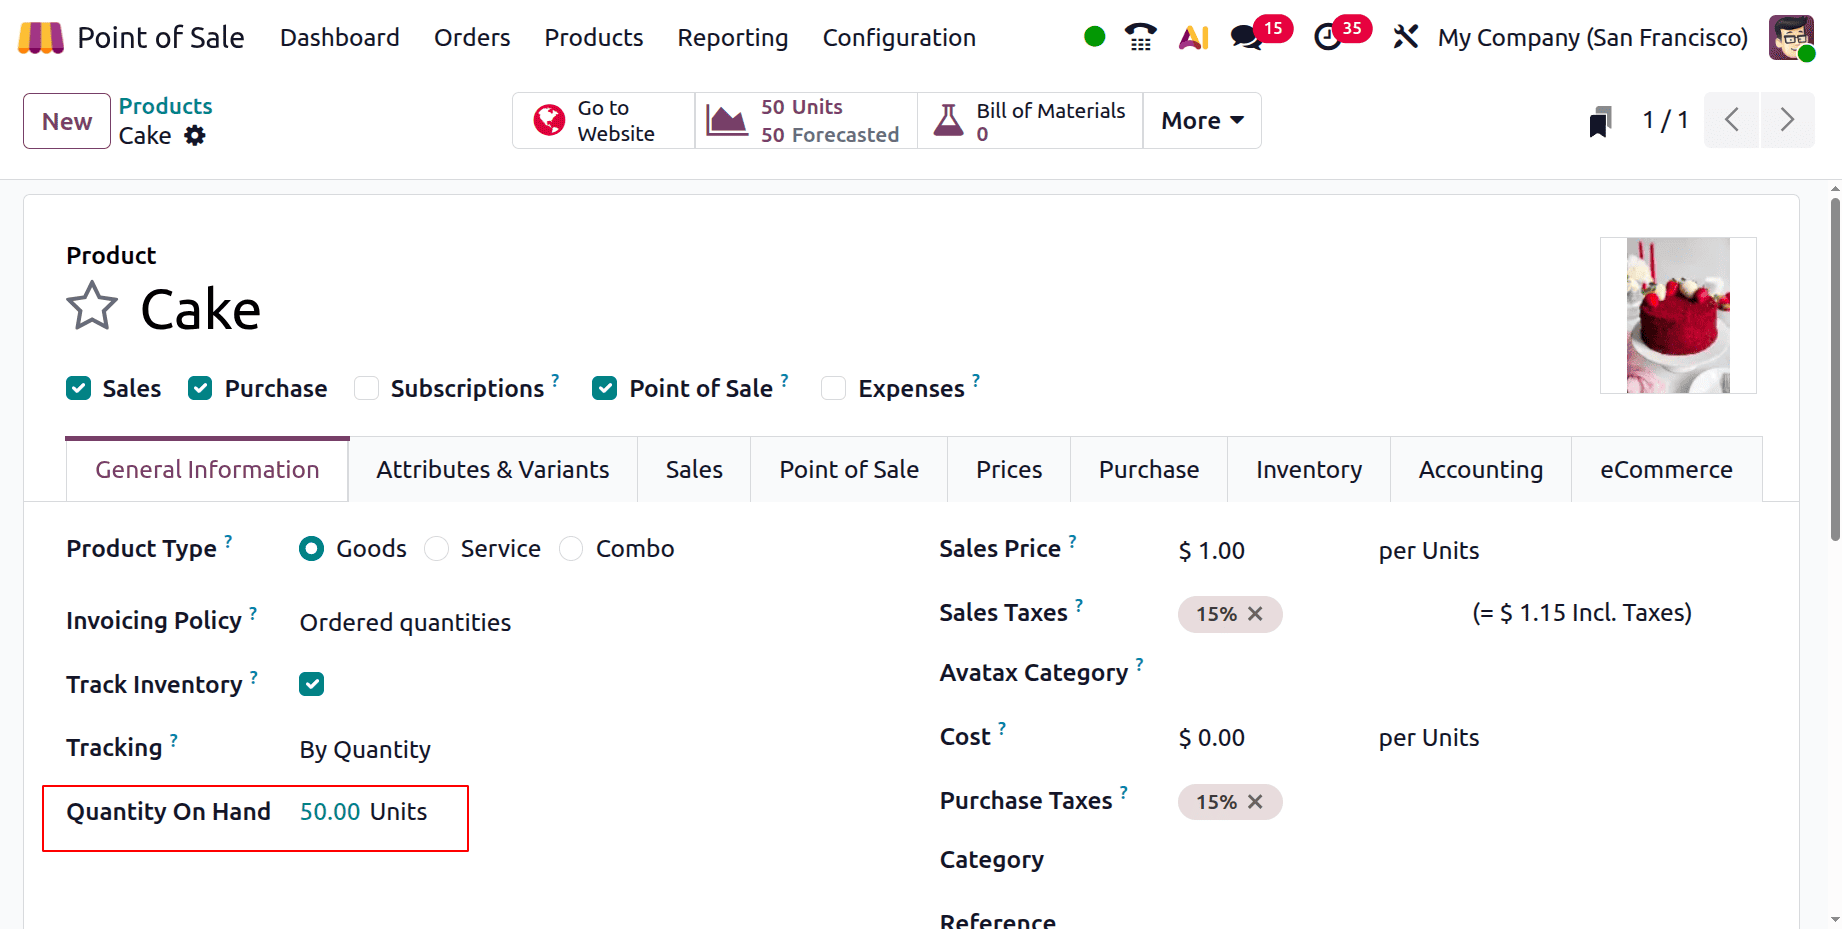This screenshot has width=1842, height=929.
Task: Switch to the Accounting tab
Action: [x=1481, y=469]
